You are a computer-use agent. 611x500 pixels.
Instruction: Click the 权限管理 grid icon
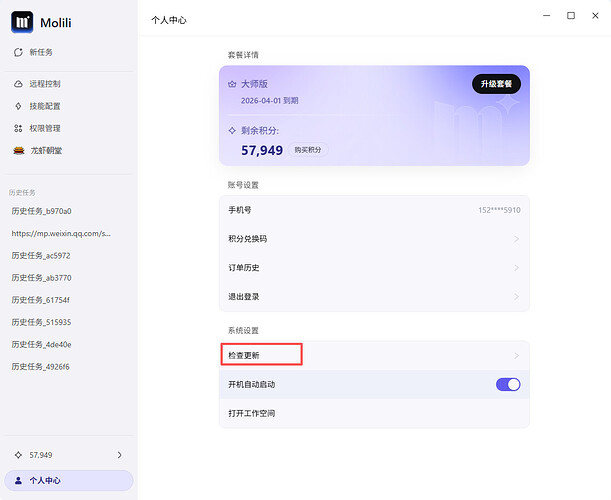pyautogui.click(x=18, y=128)
